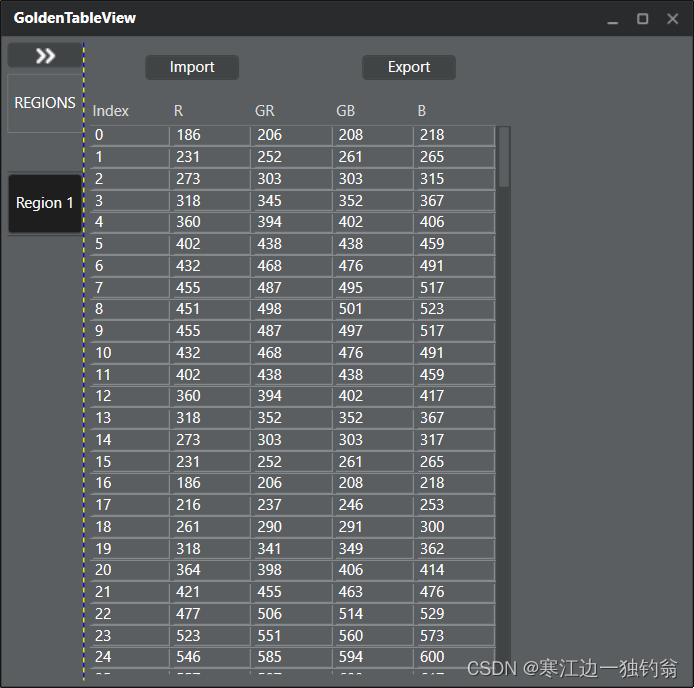
Task: Click the Index column header
Action: 111,111
